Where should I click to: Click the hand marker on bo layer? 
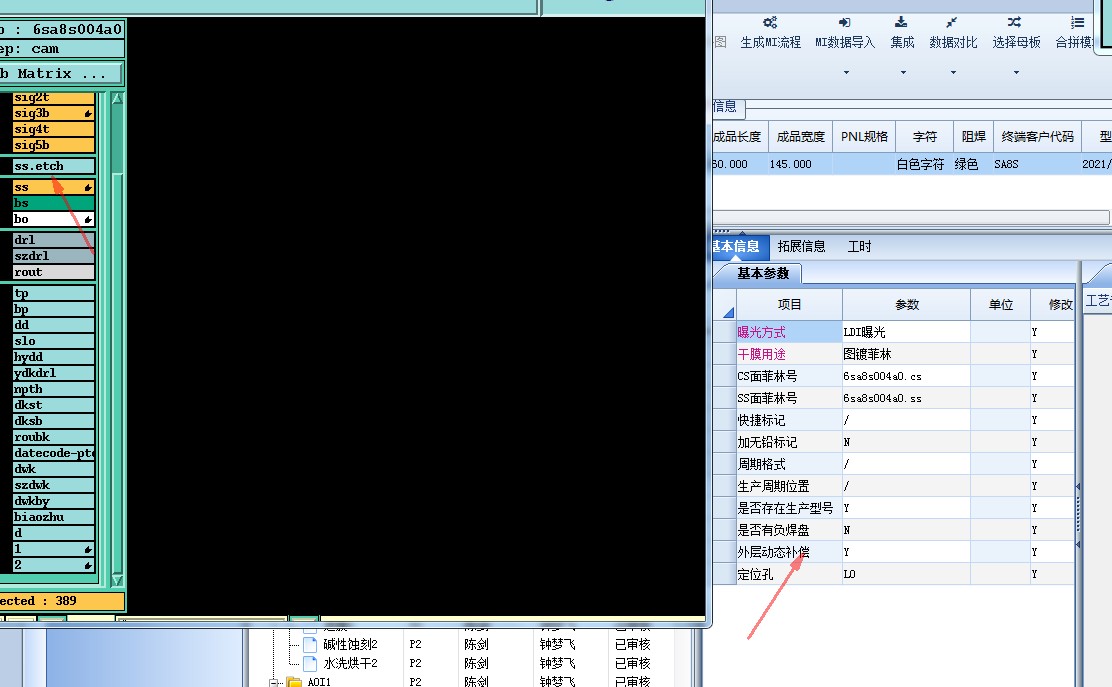88,220
